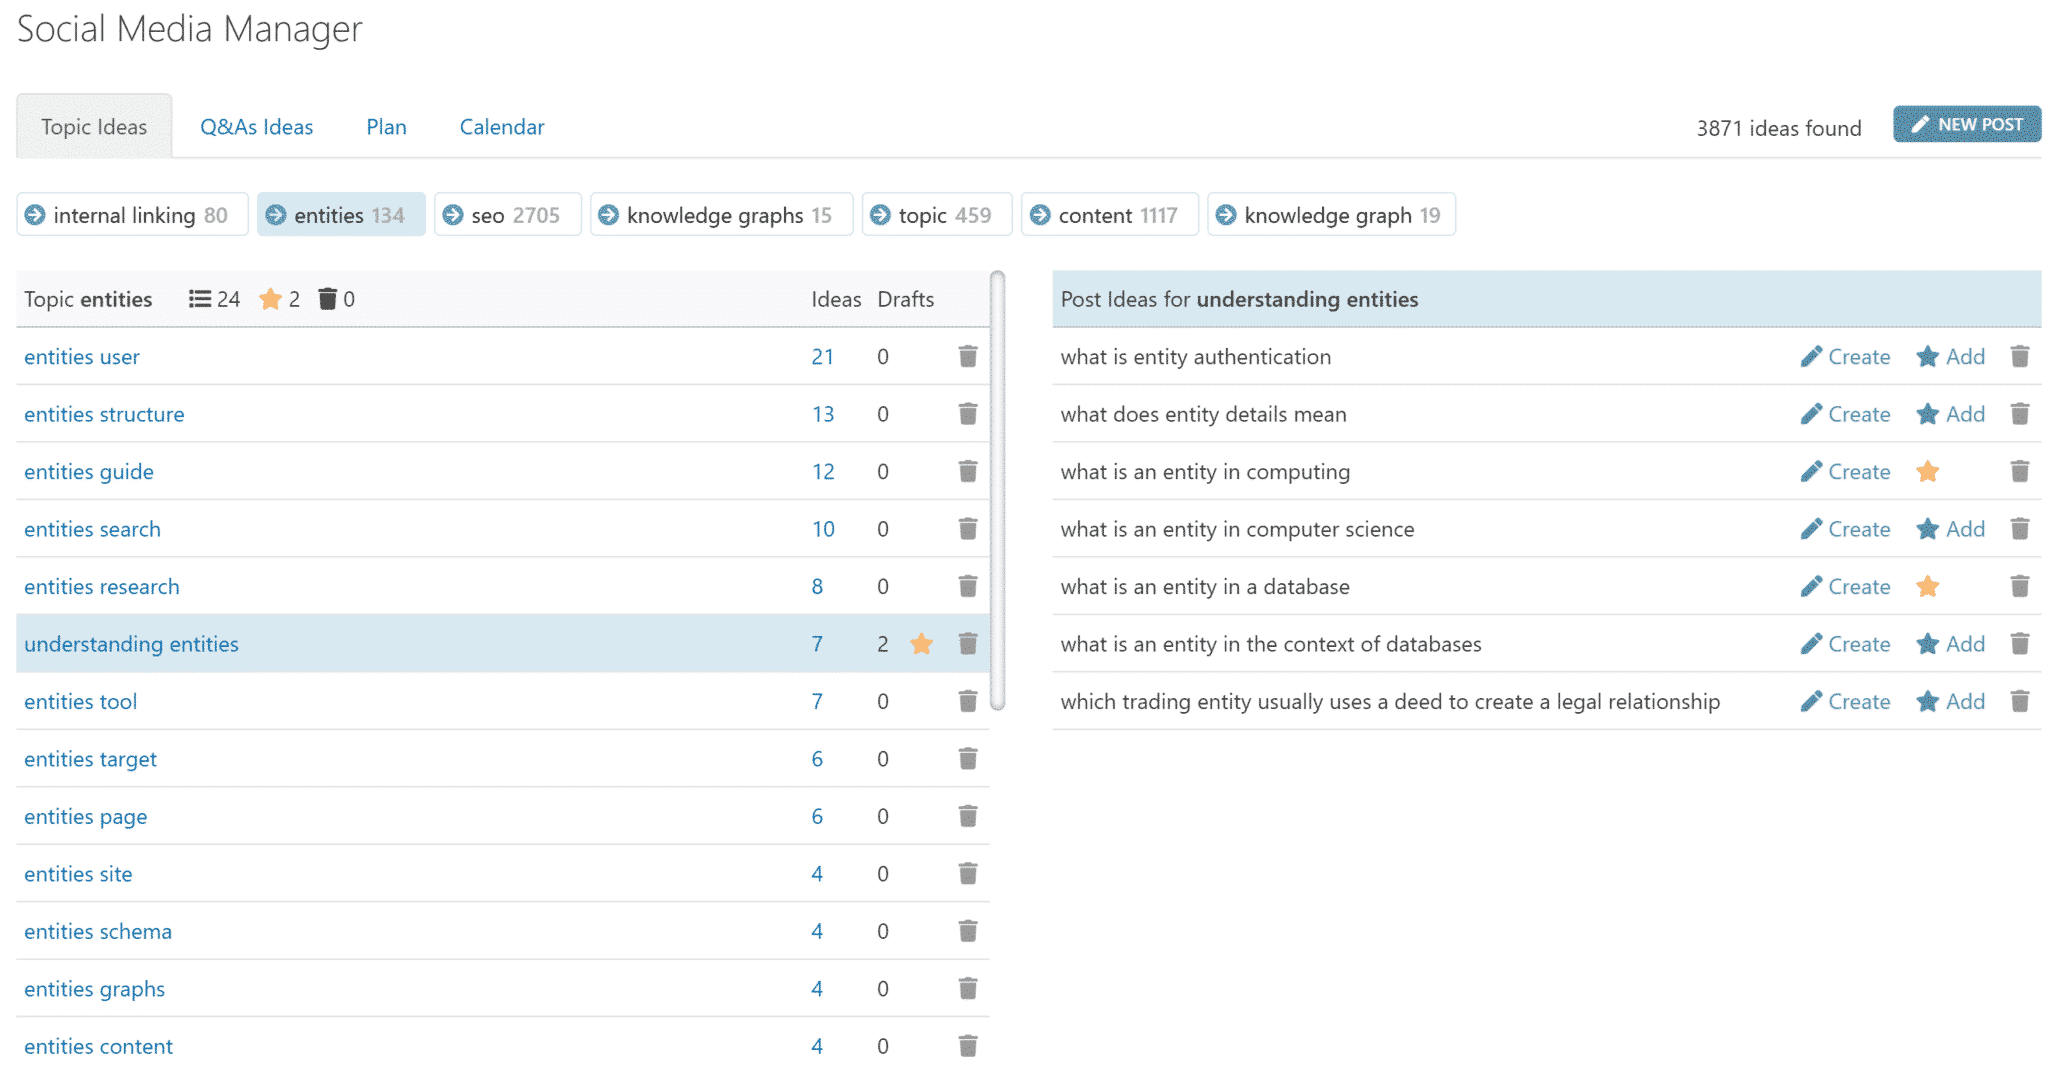Remove idea 'what is an entity in the context of databases'
The width and height of the screenshot is (2048, 1081).
point(2019,644)
